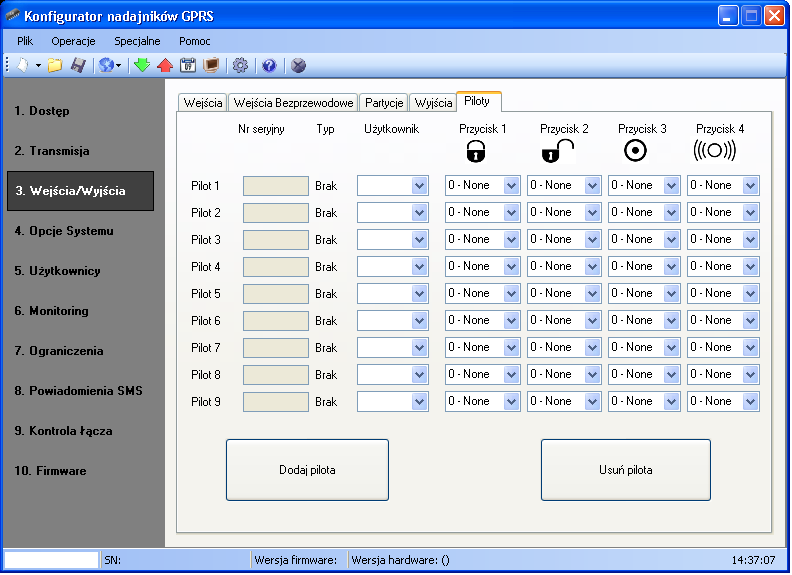The image size is (792, 575).
Task: Go to section 6. Monitoring
Action: (52, 311)
